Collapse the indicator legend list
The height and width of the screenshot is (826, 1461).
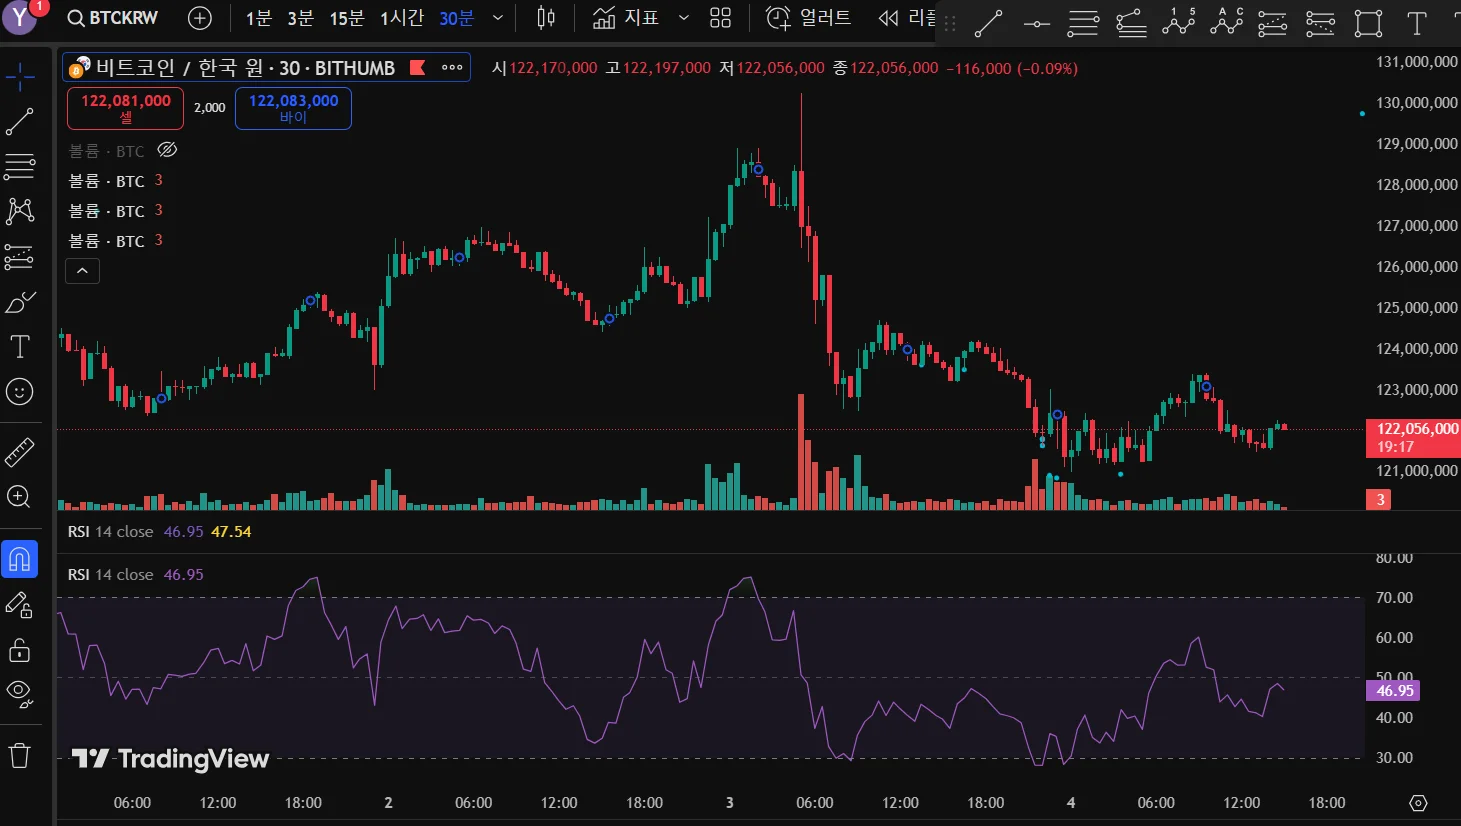[83, 270]
